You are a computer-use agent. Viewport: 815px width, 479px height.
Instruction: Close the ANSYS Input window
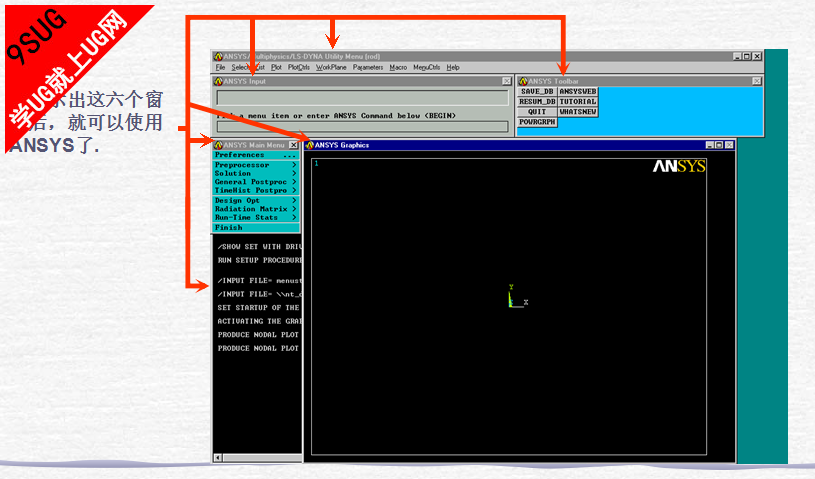click(x=506, y=81)
